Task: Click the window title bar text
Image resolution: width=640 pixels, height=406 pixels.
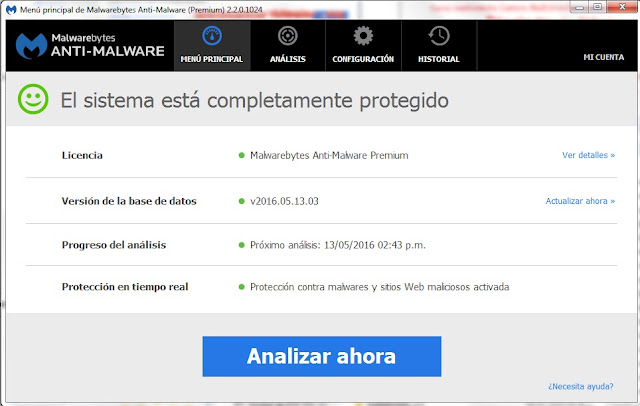Action: tap(141, 10)
